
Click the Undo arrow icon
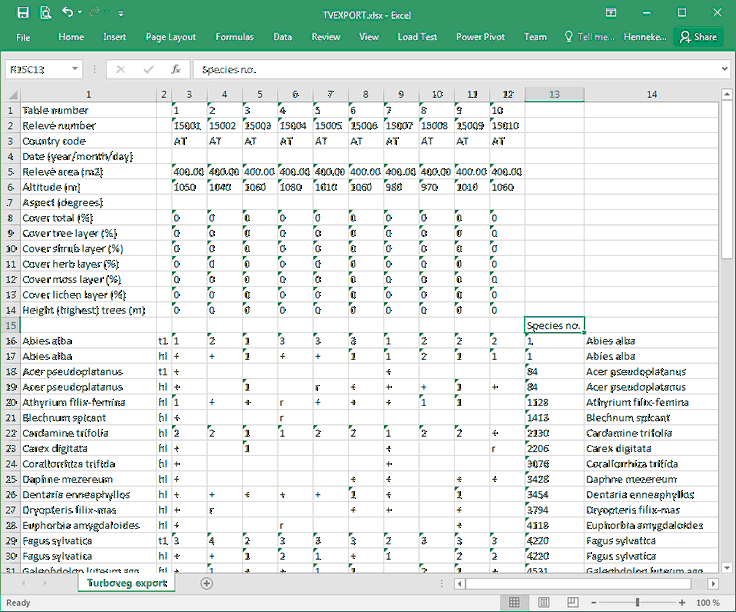pos(68,13)
